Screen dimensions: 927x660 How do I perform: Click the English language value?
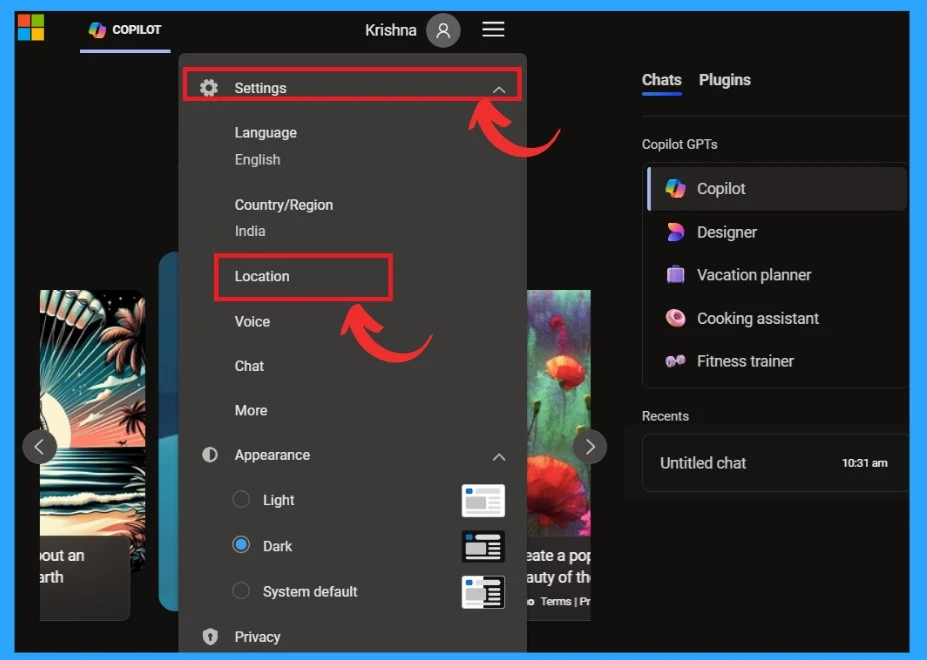(257, 160)
